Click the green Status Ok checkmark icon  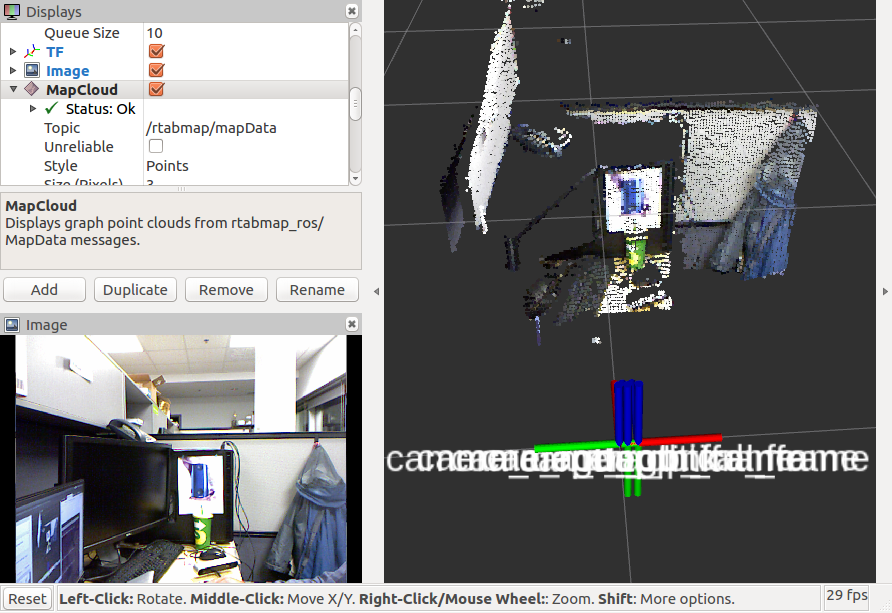tap(52, 109)
